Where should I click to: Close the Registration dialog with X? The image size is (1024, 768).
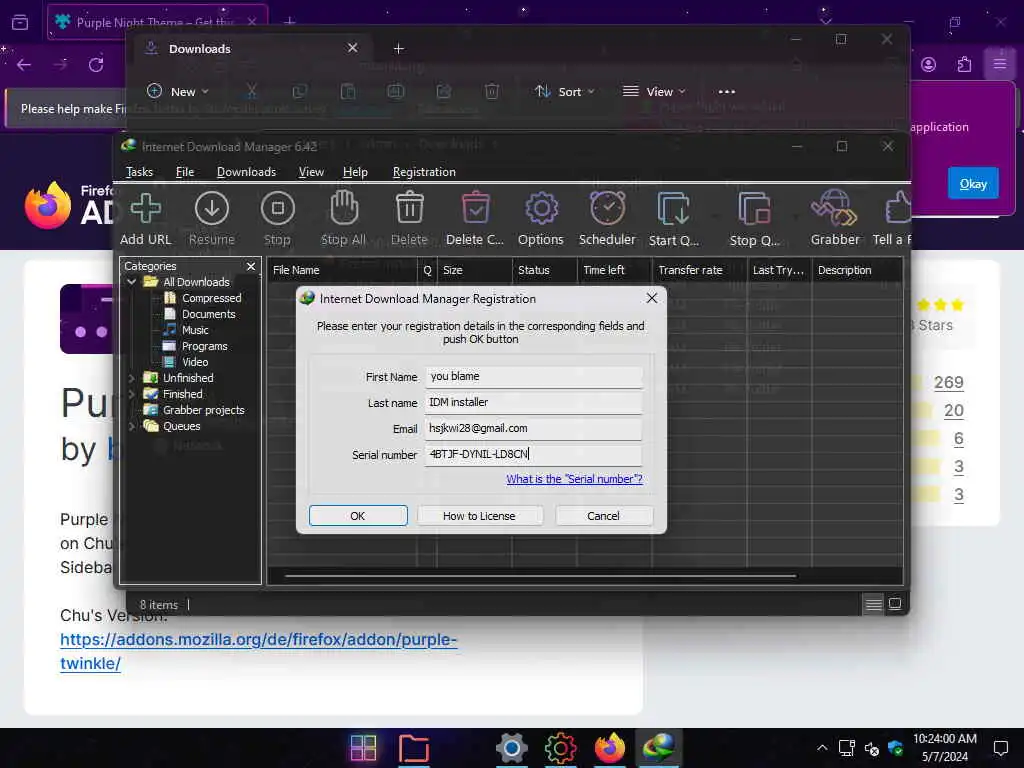[652, 298]
